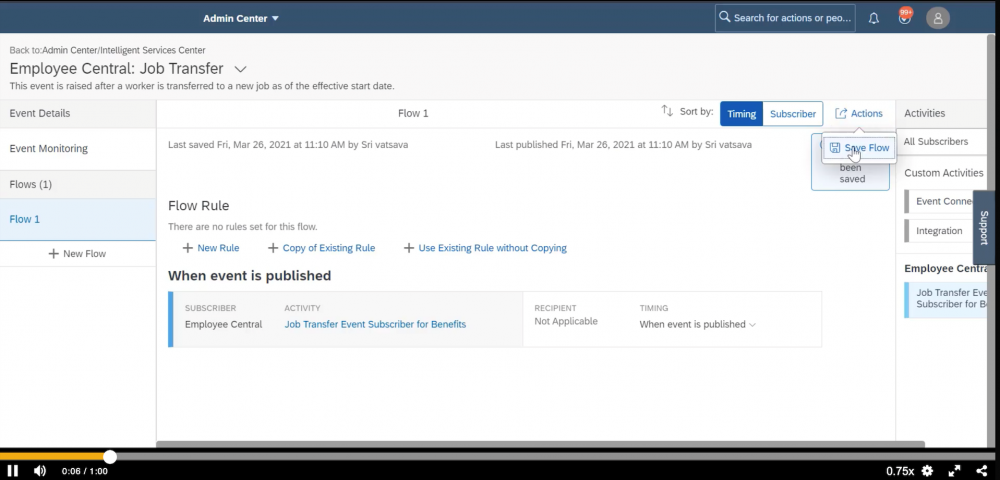
Task: Choose Save Flow from Actions menu
Action: [858, 148]
